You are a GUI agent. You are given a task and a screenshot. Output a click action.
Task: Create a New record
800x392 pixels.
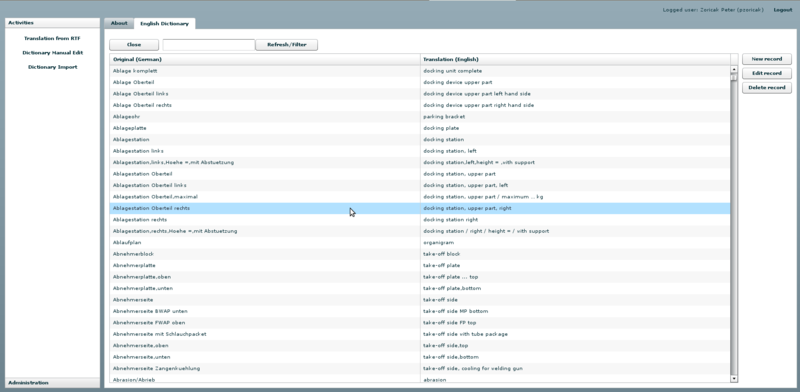click(766, 59)
